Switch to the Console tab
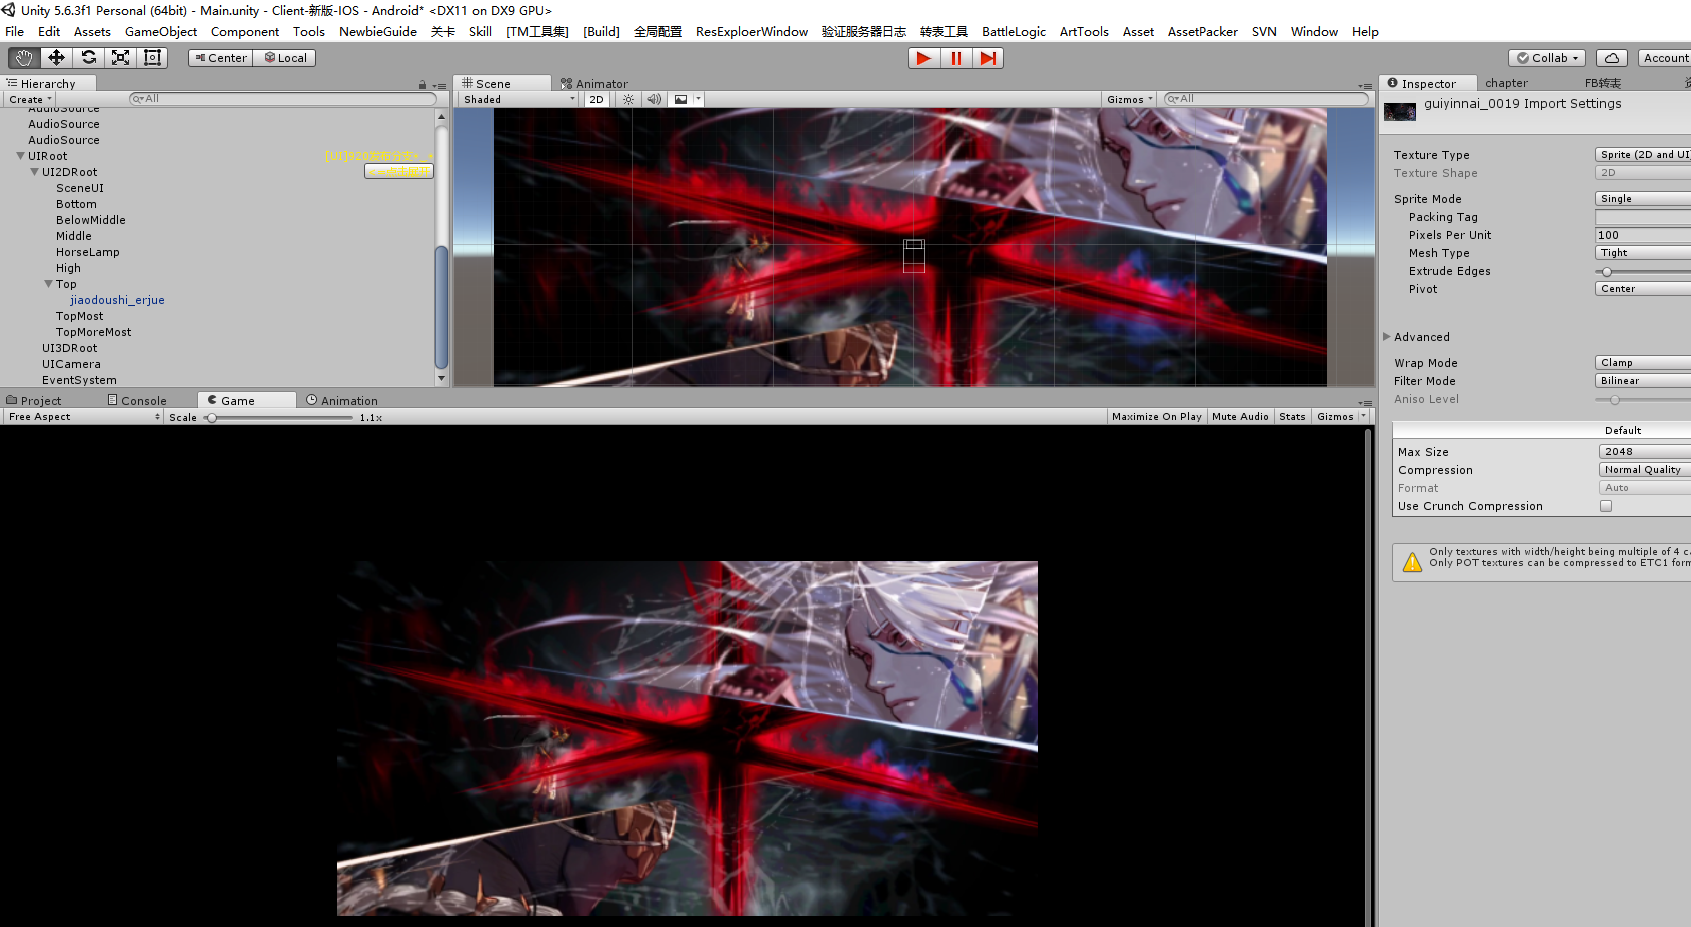 [x=138, y=401]
